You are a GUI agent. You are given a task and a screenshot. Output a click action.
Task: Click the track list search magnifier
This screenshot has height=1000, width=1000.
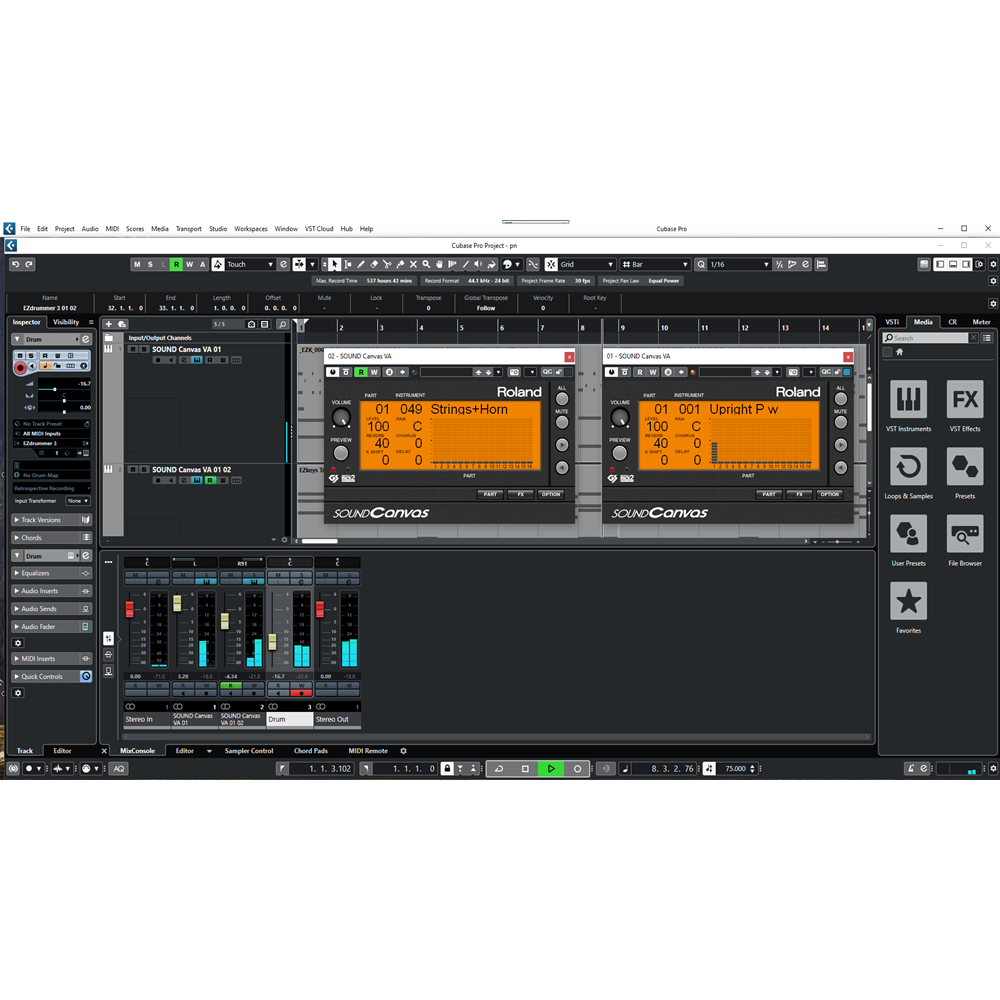tap(283, 324)
